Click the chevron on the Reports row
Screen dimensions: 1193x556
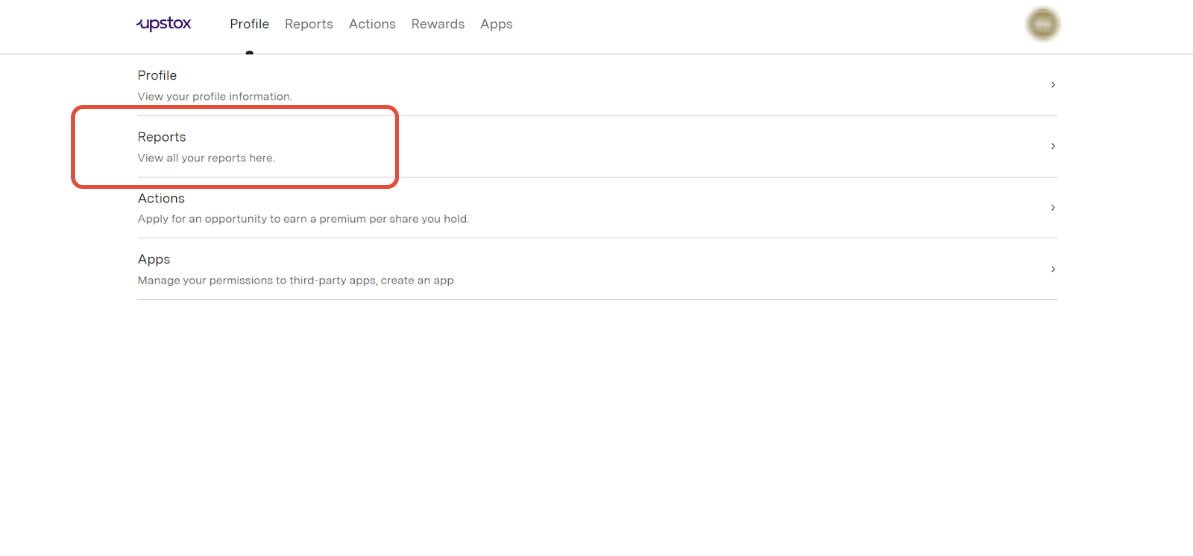(x=1052, y=146)
